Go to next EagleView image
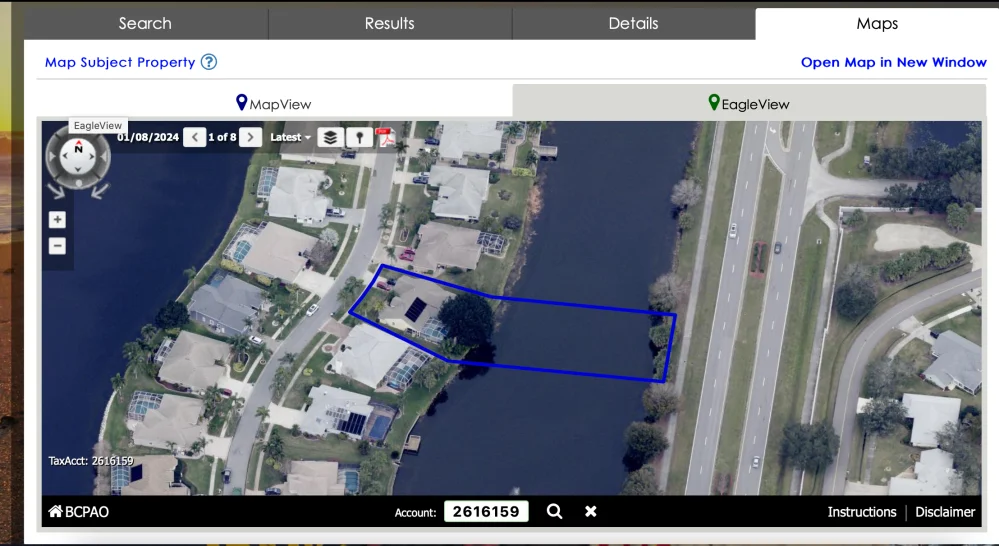999x546 pixels. point(250,137)
